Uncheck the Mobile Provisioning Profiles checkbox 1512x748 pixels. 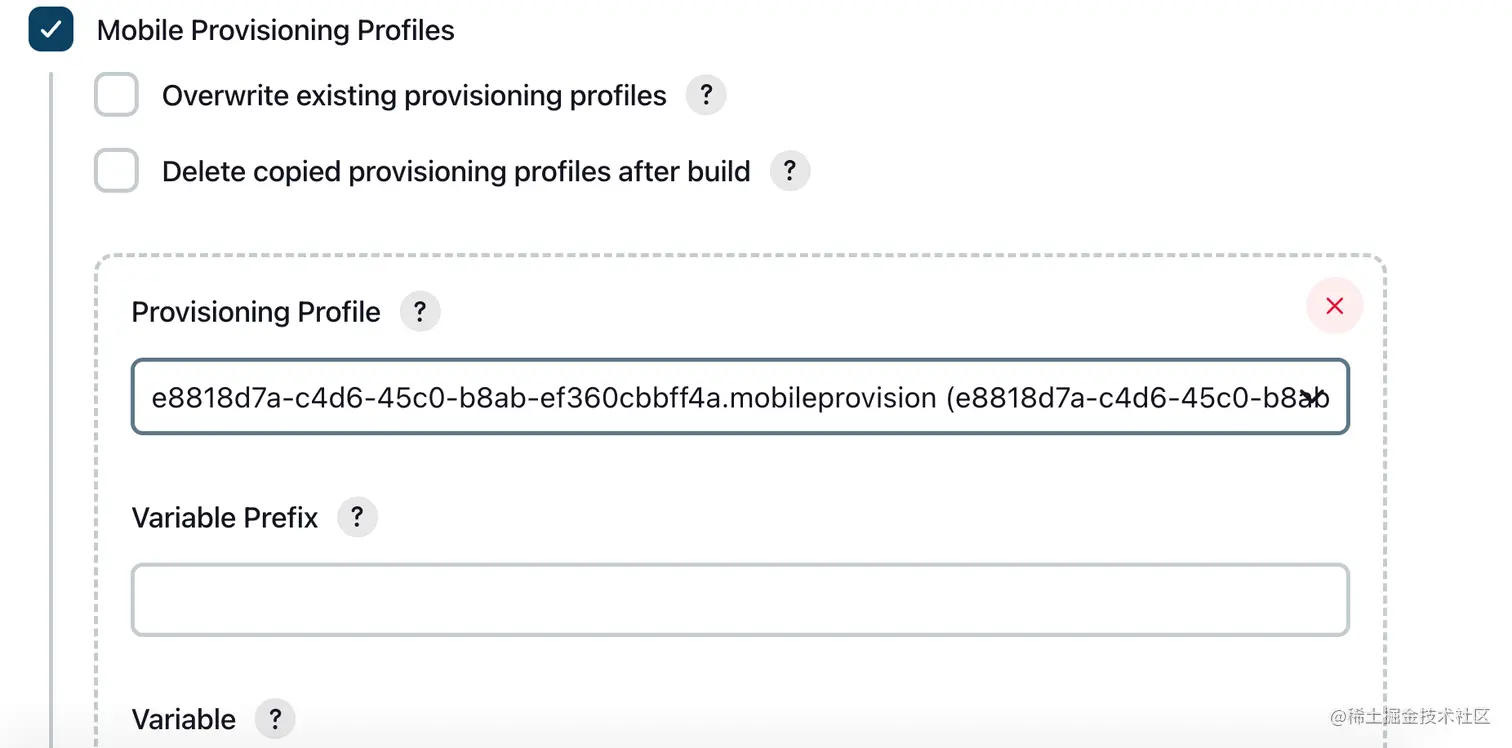click(x=50, y=29)
